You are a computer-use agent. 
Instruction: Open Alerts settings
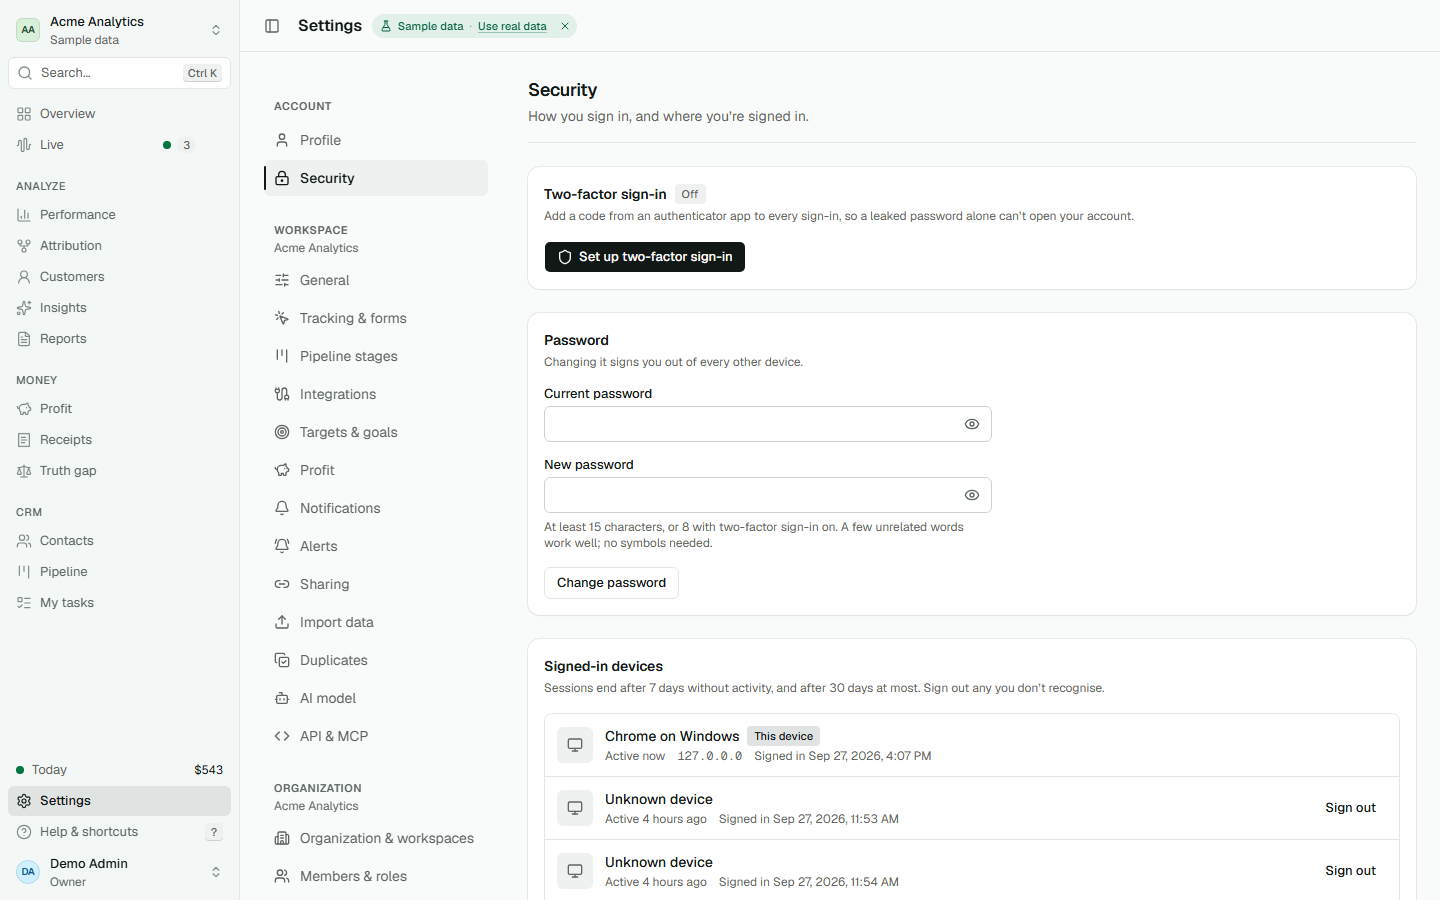pos(376,546)
